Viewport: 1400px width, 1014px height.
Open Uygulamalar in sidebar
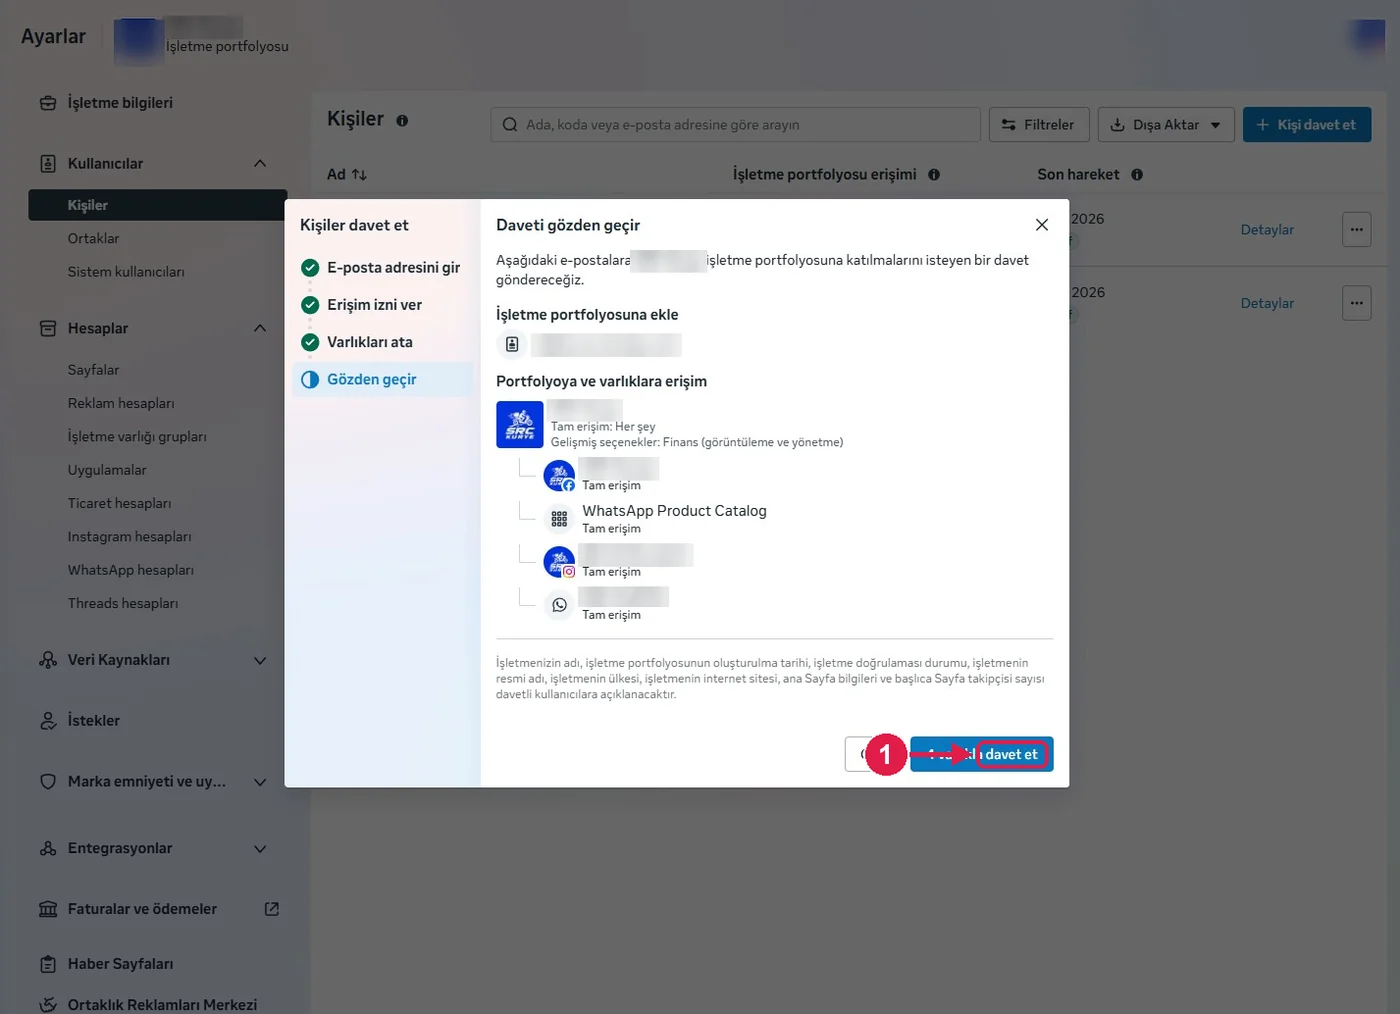107,470
